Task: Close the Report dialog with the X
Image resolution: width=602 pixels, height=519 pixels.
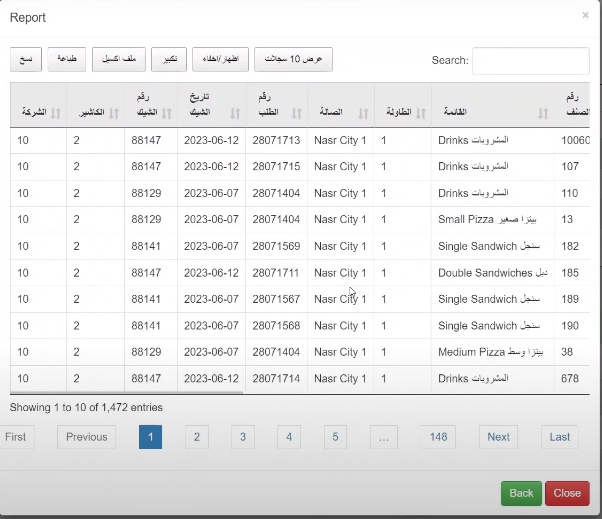Action: 585,15
